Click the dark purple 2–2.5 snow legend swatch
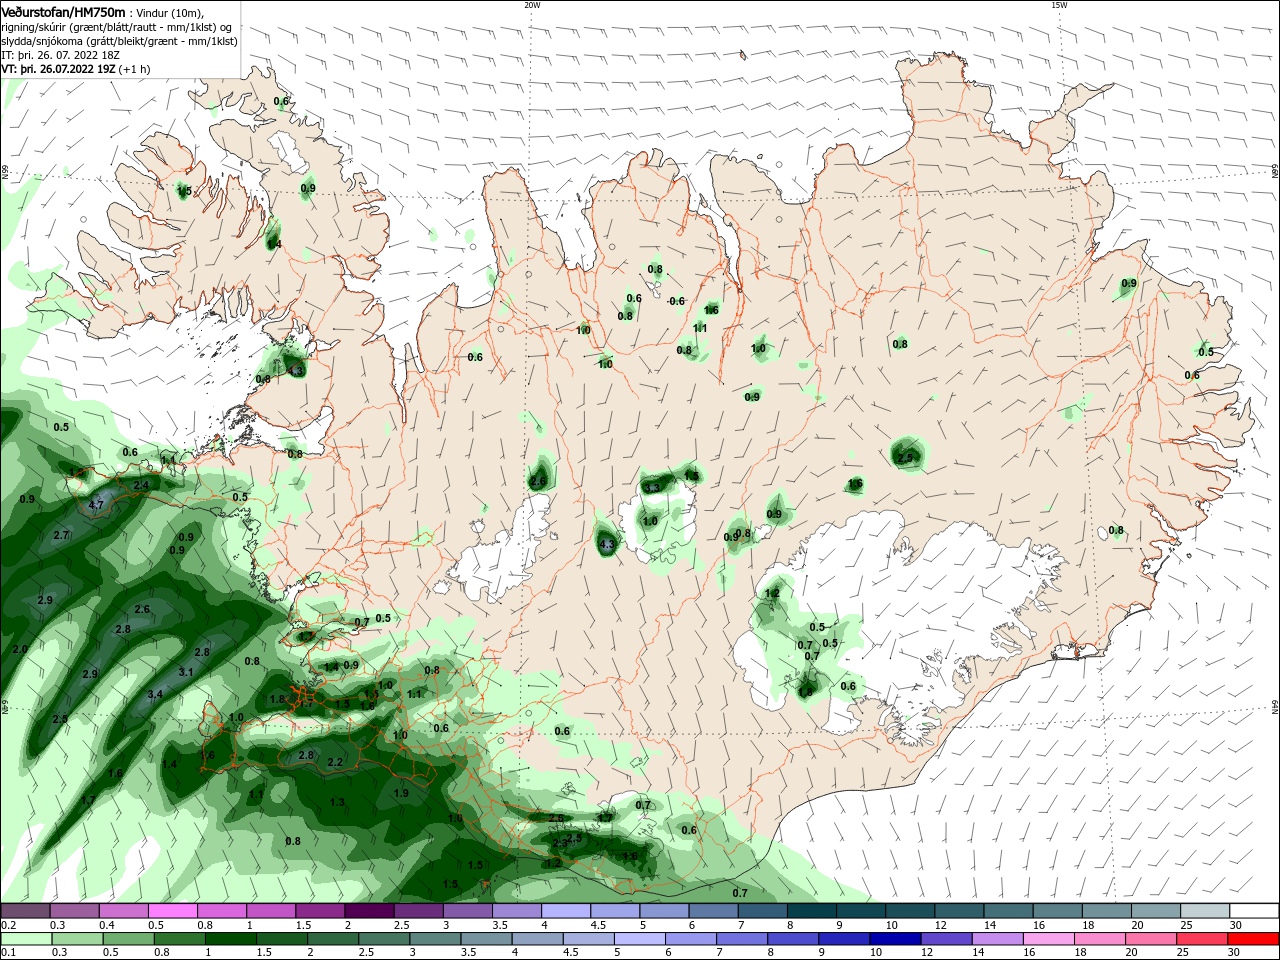This screenshot has height=960, width=1280. [369, 911]
